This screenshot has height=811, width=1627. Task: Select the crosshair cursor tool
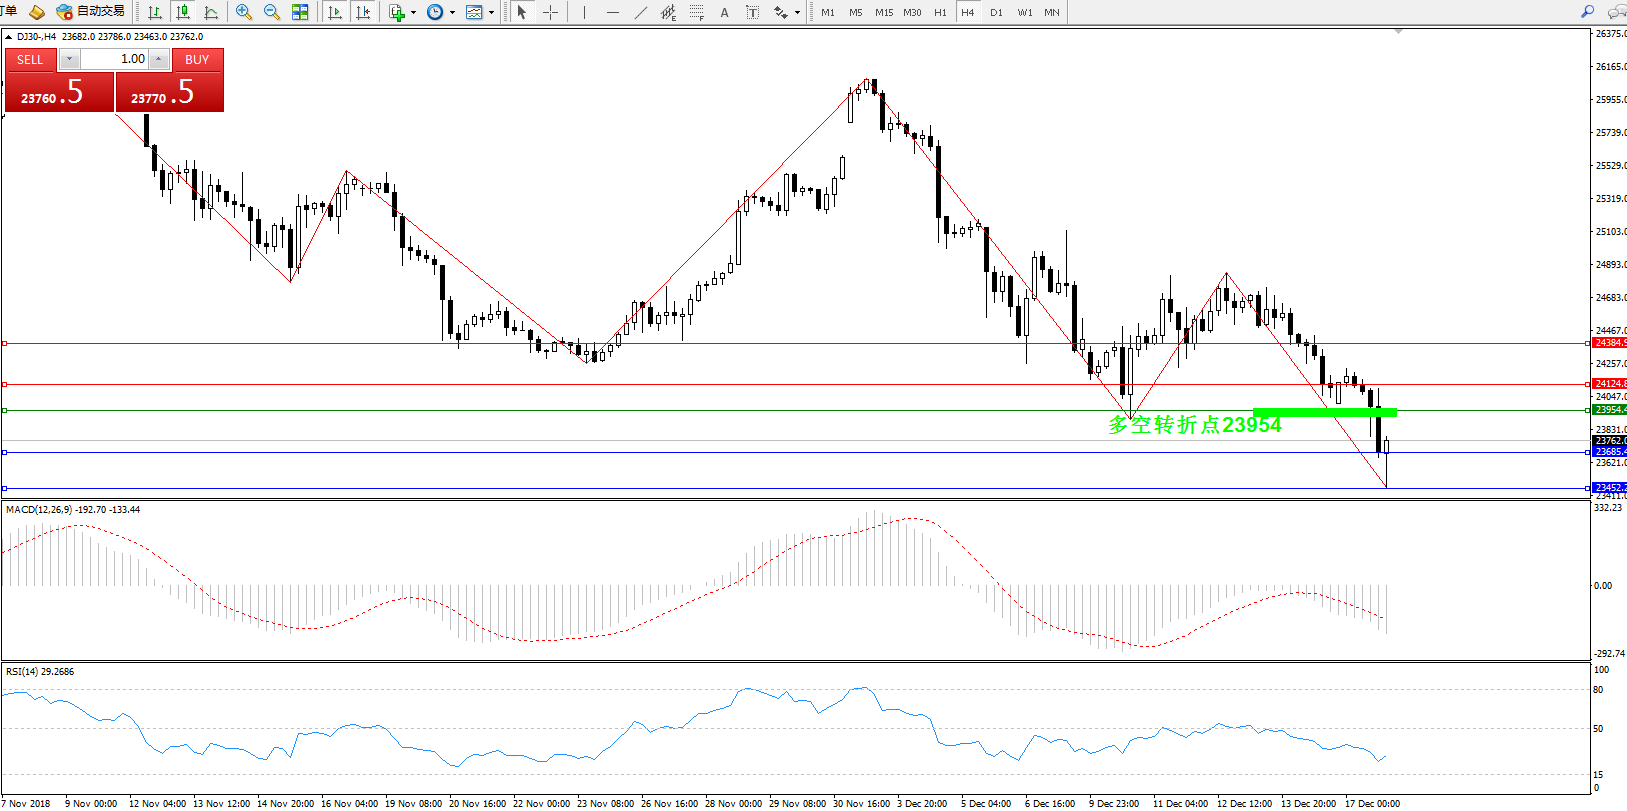pos(550,12)
